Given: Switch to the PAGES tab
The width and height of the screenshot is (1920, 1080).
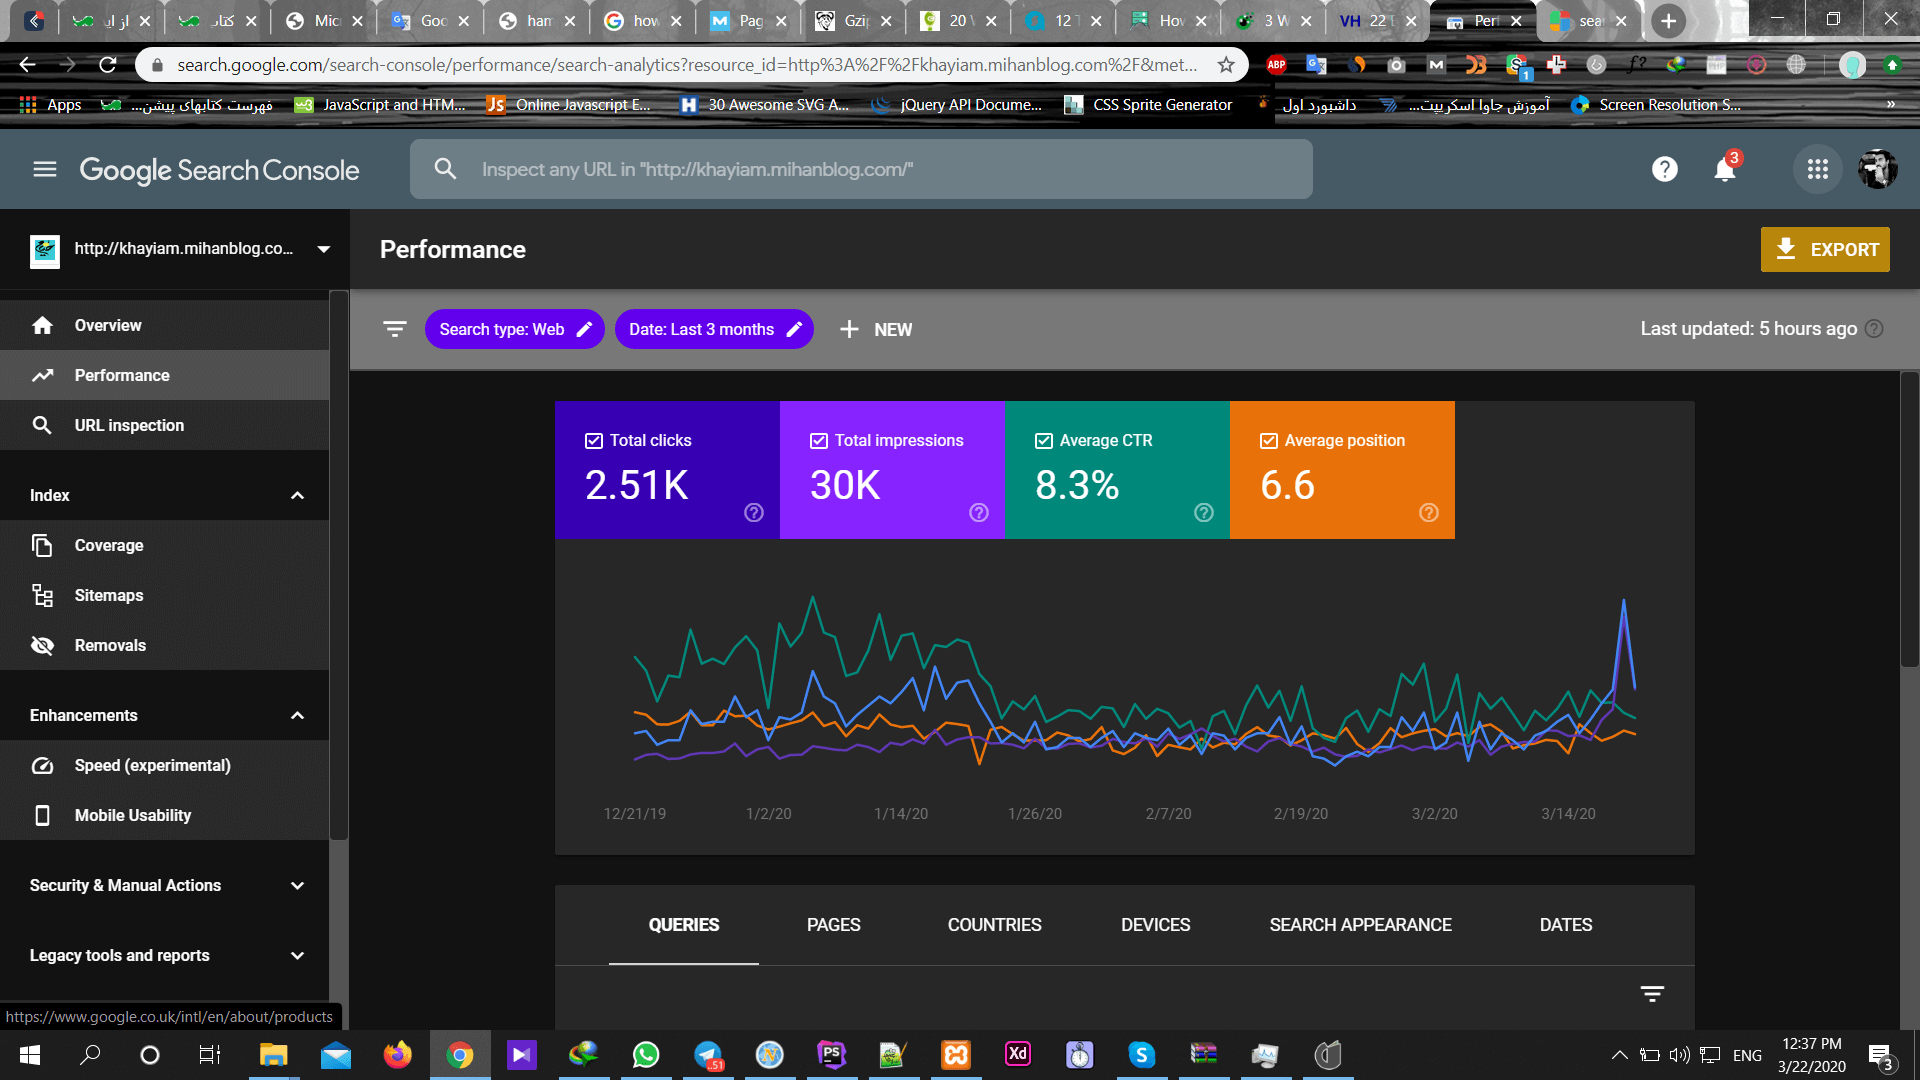Looking at the screenshot, I should pyautogui.click(x=834, y=925).
